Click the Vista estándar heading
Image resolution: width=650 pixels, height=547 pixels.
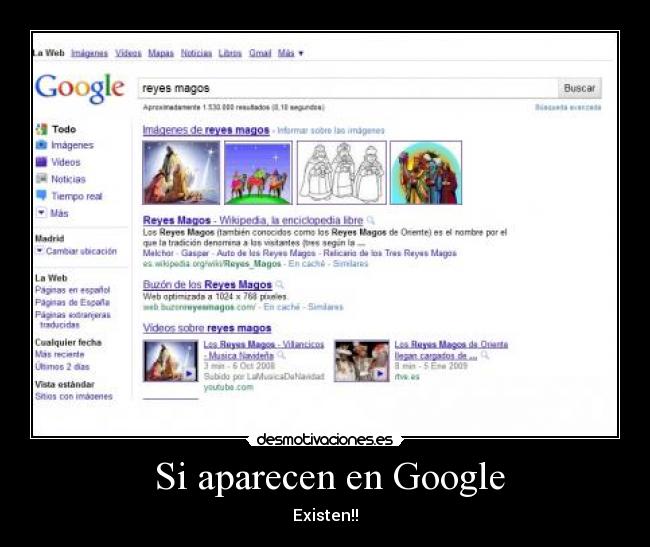click(x=65, y=384)
